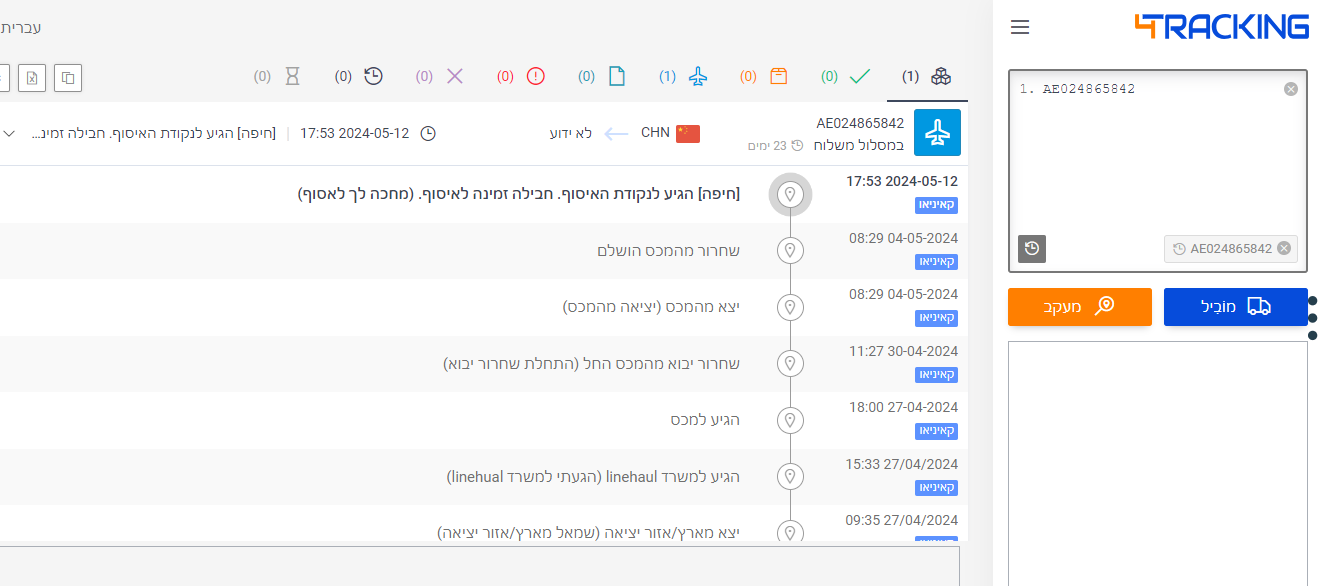Screen dimensions: 1323x586
Task: Click the pin for 'יצא מהמכס' event
Action: [x=790, y=307]
